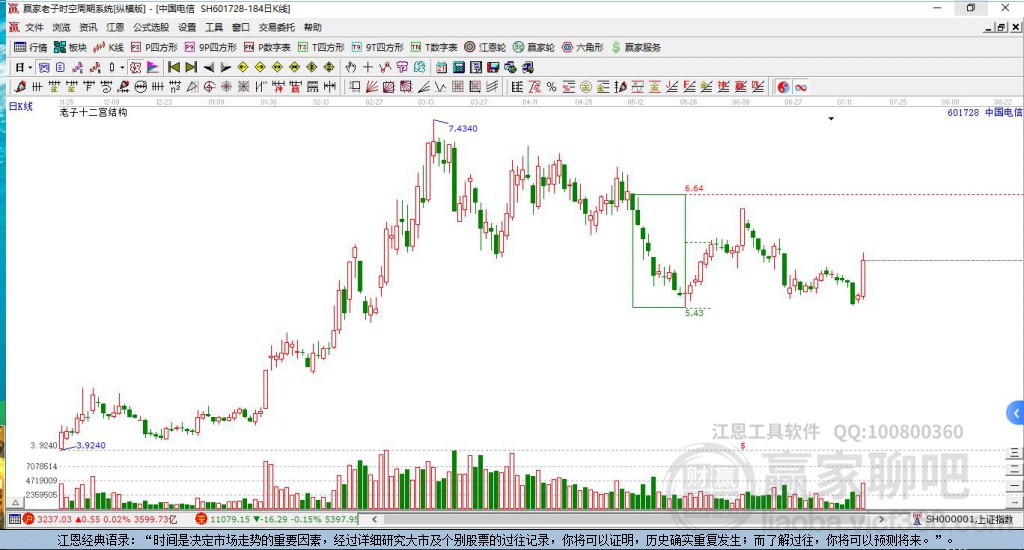The width and height of the screenshot is (1024, 550).
Task: Select the hand pan tool
Action: 351,67
